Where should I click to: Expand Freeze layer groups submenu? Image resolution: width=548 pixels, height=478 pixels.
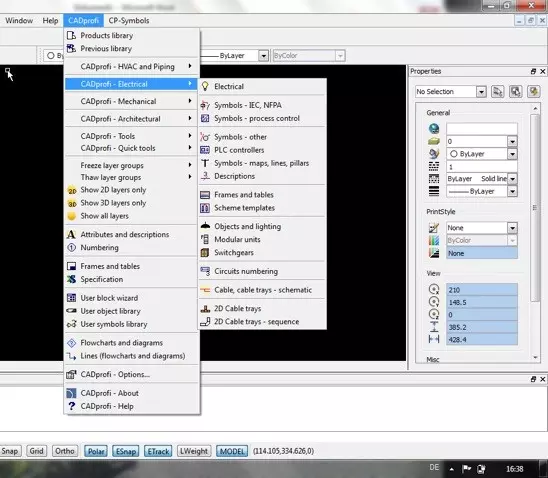pyautogui.click(x=132, y=165)
